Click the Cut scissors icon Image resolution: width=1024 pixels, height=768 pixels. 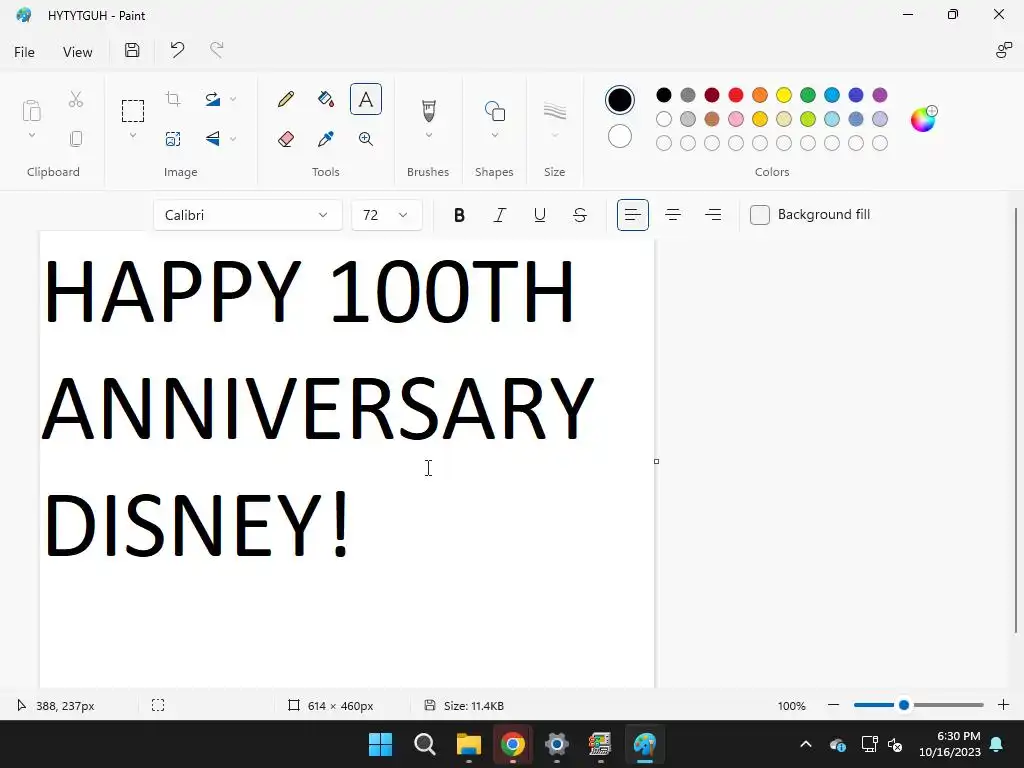(76, 99)
